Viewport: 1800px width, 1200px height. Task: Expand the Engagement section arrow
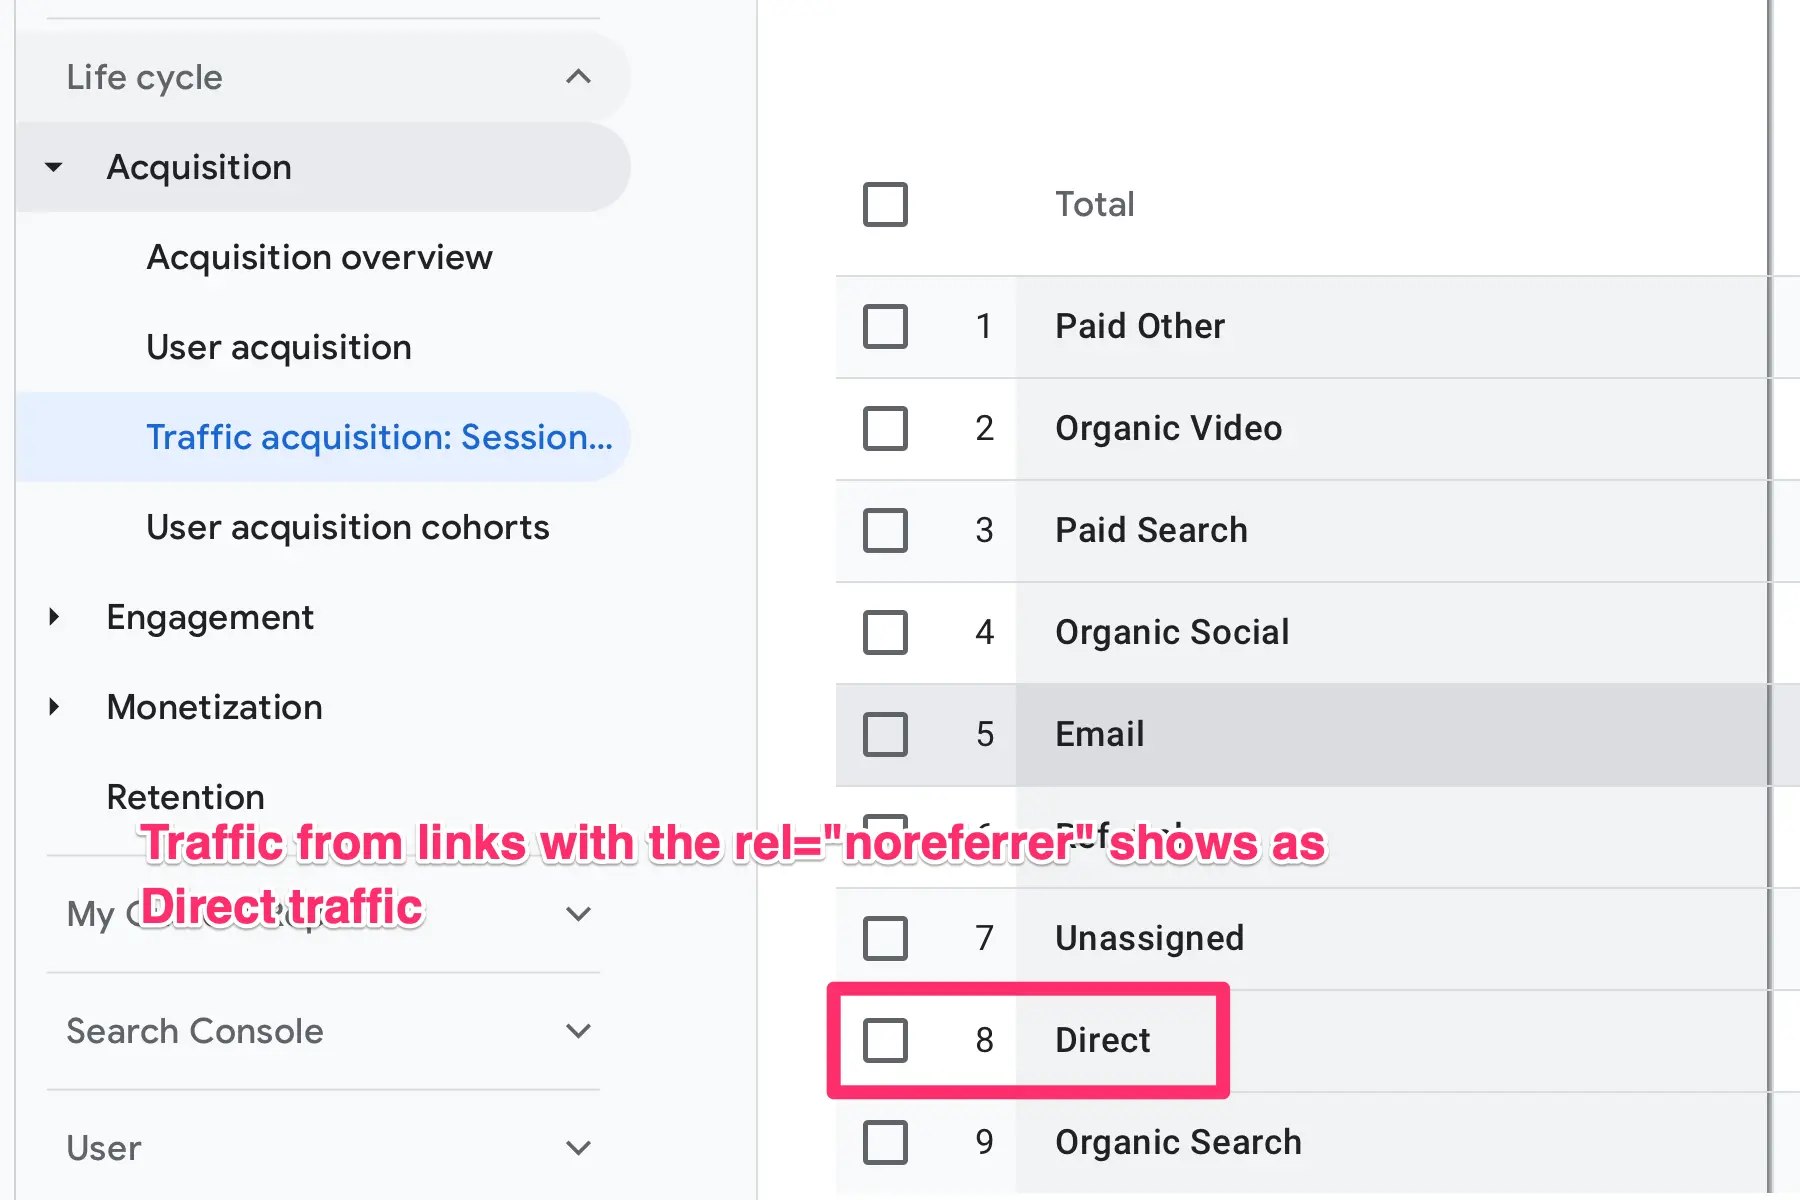[55, 617]
